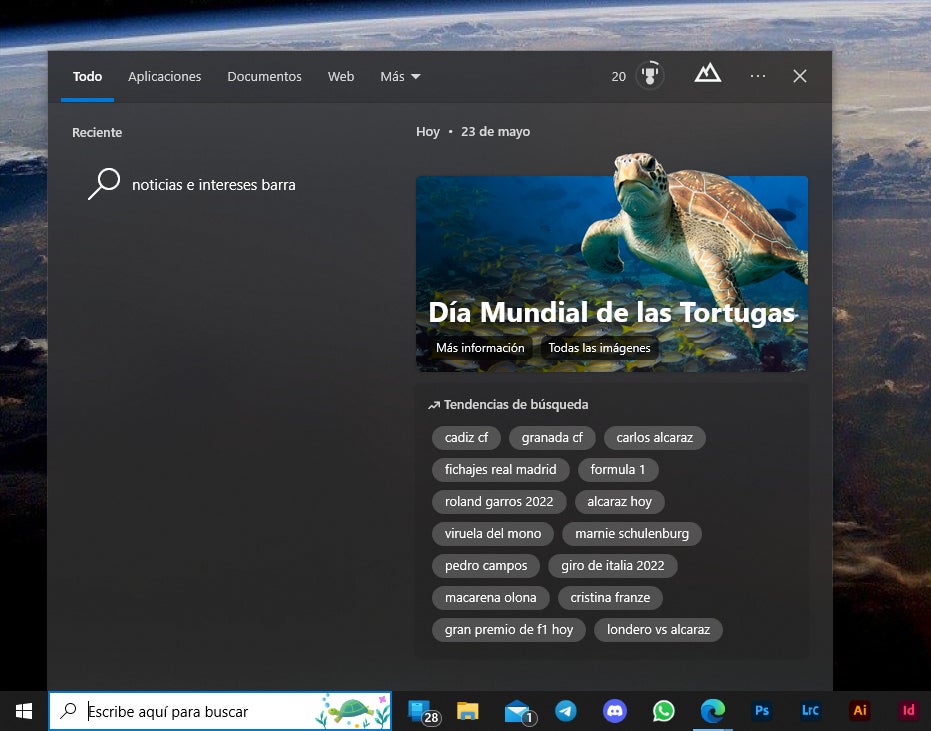Open the Mail app showing one notification
931x731 pixels.
point(517,711)
